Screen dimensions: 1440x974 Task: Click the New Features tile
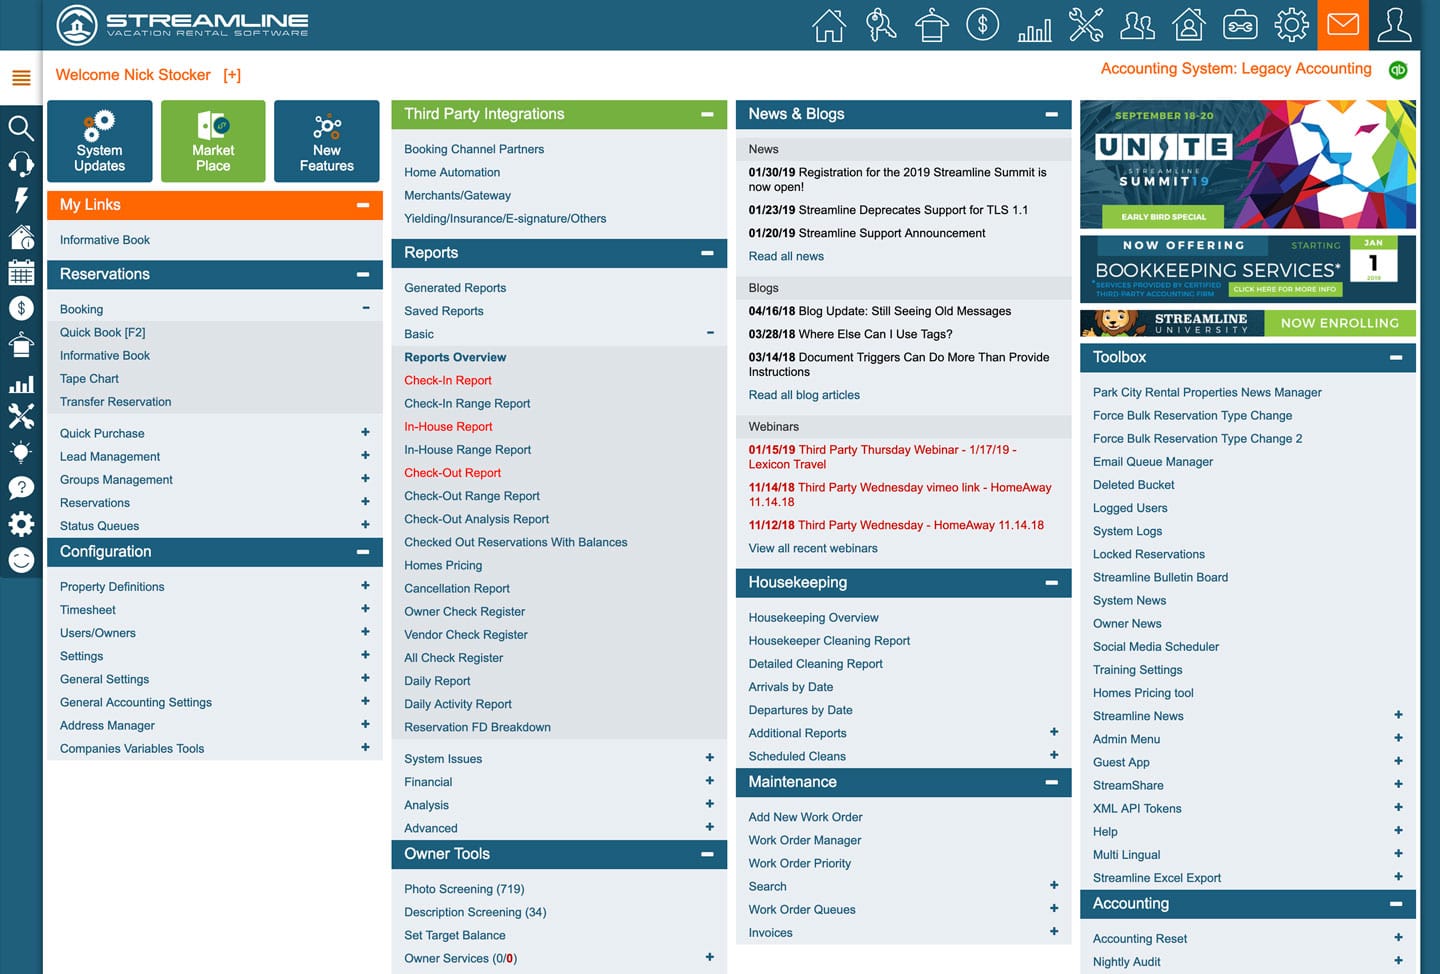pos(326,140)
